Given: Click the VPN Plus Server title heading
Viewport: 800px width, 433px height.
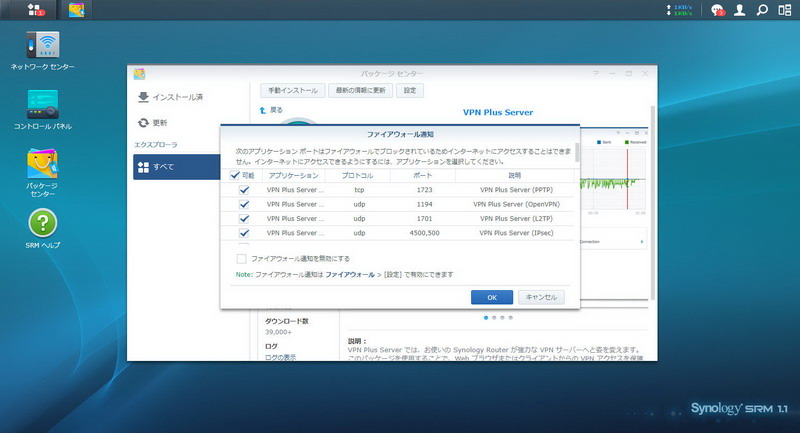Looking at the screenshot, I should pyautogui.click(x=498, y=113).
